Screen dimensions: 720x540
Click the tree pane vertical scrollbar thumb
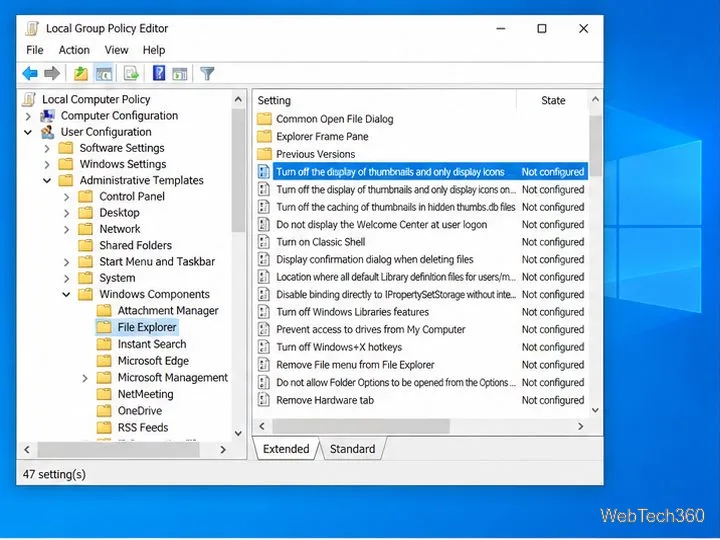[x=238, y=170]
